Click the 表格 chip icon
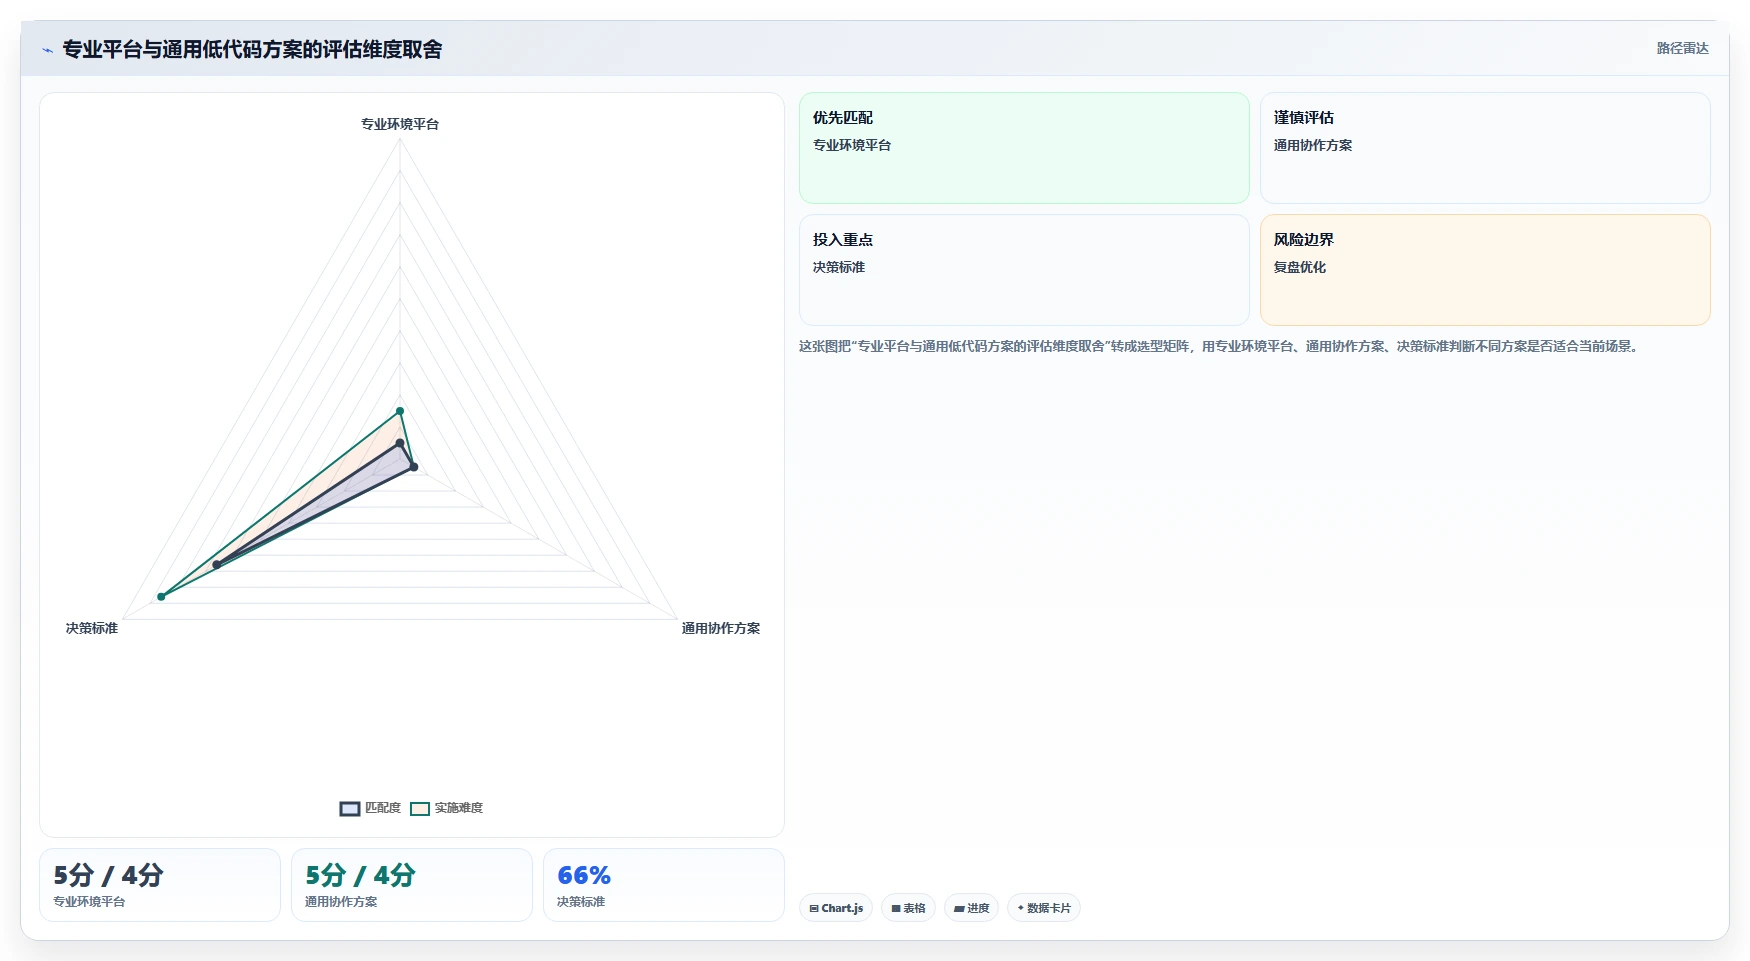This screenshot has width=1750, height=961. (x=896, y=908)
